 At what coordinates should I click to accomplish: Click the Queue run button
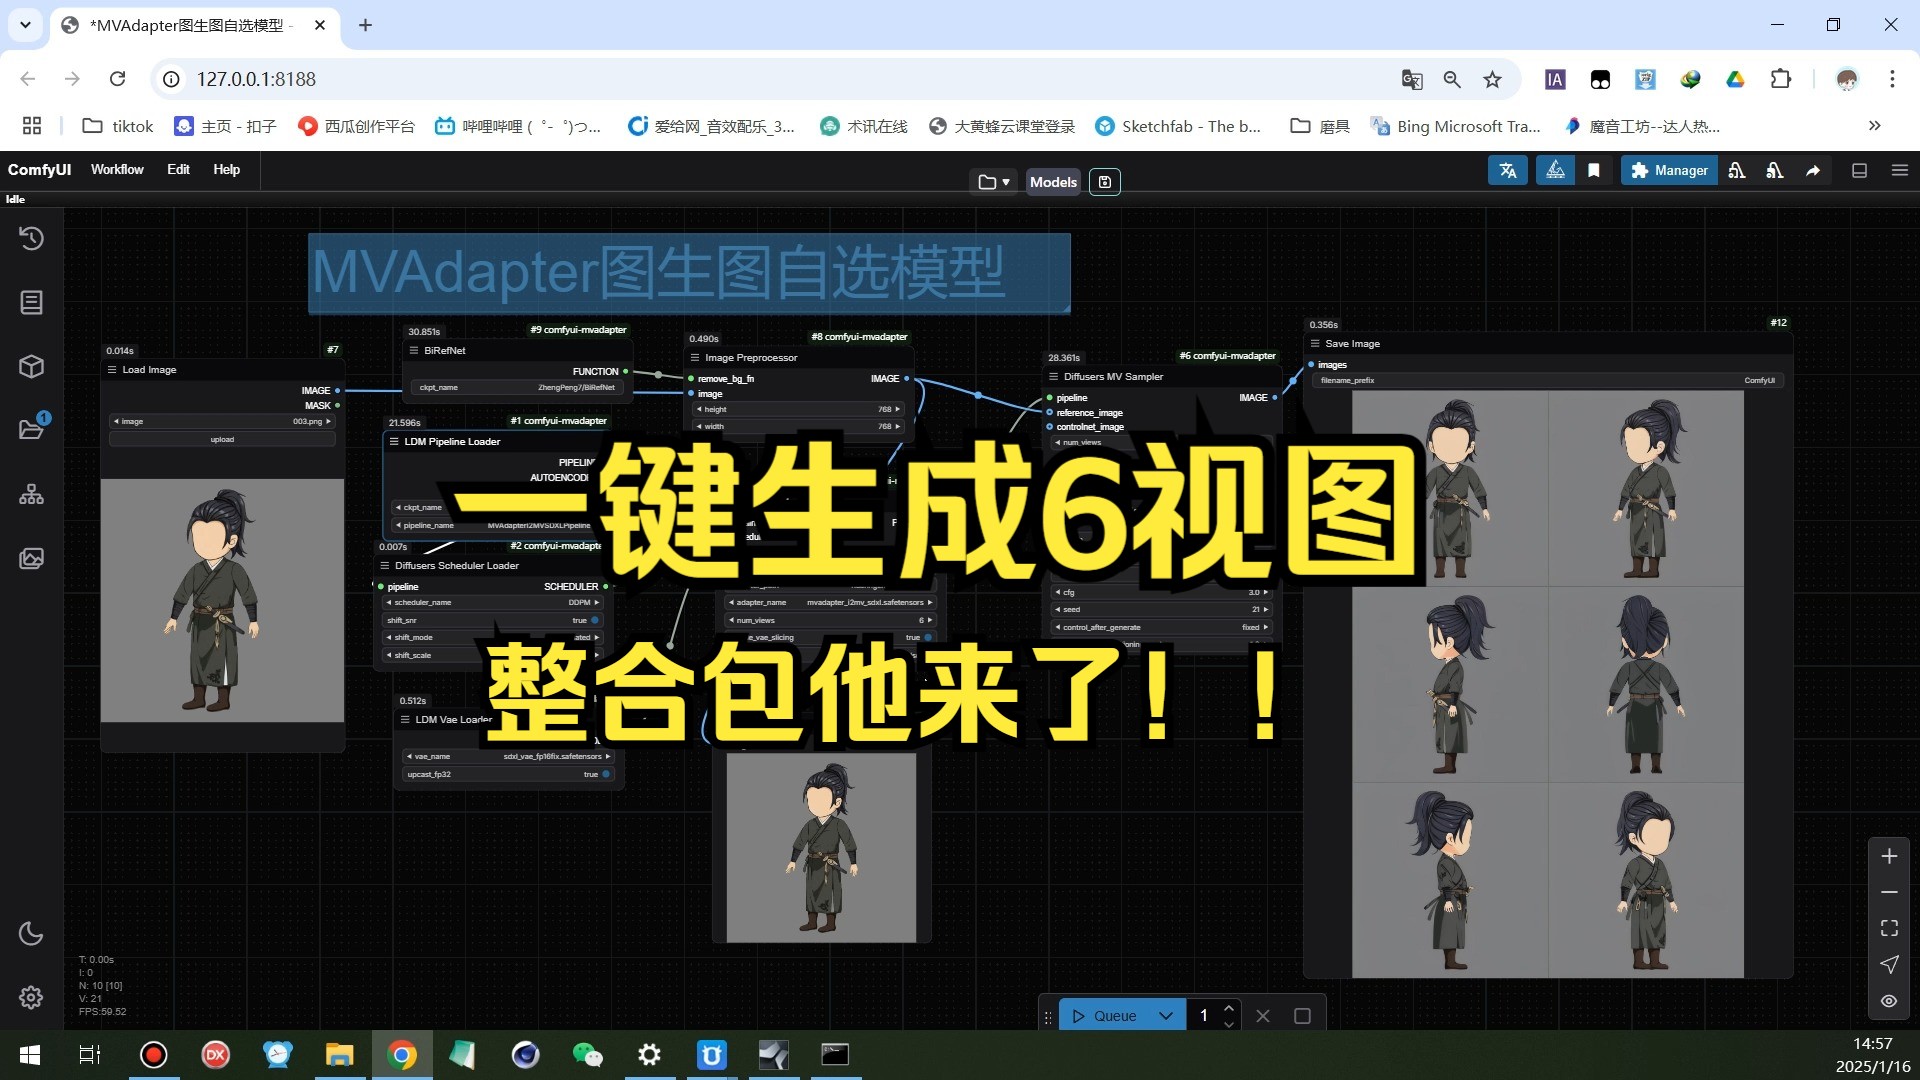(1104, 1016)
